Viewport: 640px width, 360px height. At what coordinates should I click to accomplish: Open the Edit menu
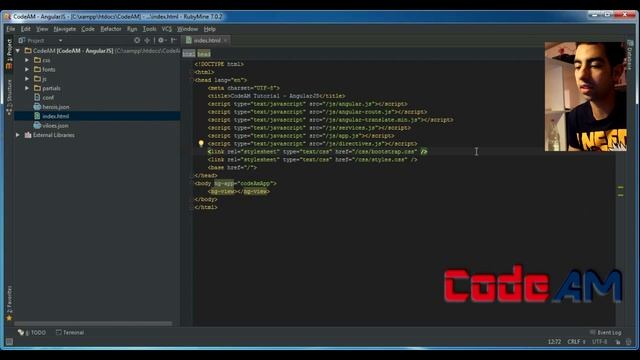[x=26, y=29]
